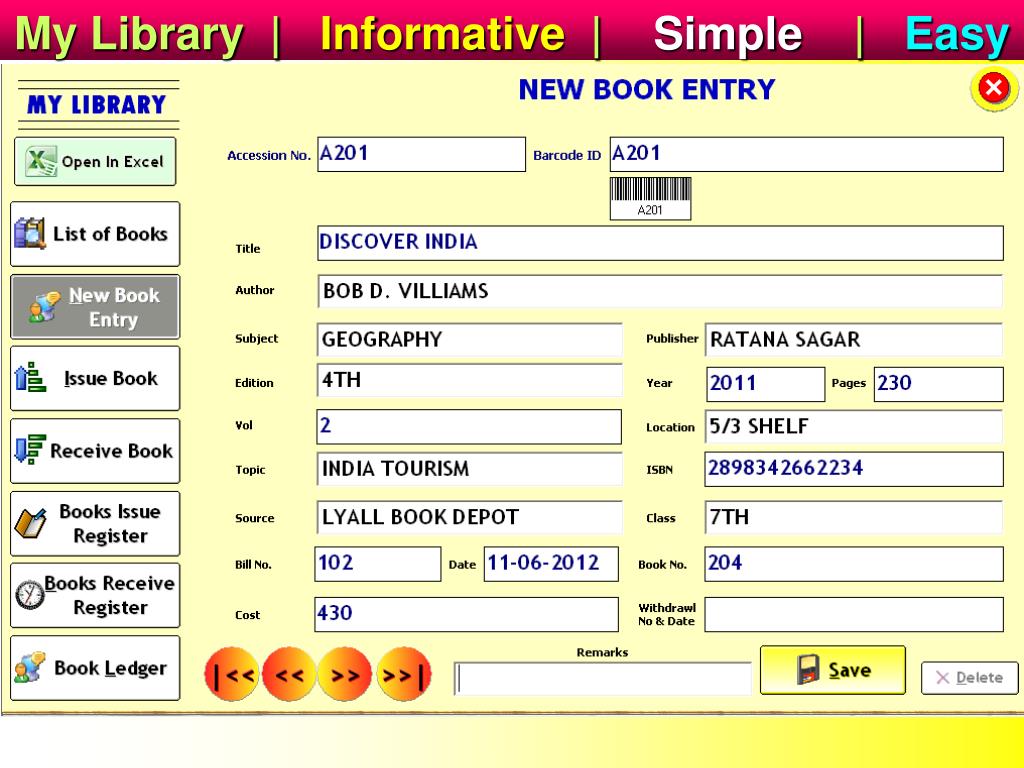This screenshot has height=768, width=1024.
Task: Click the book-and-pen icon of Books Issue Register
Action: click(30, 523)
